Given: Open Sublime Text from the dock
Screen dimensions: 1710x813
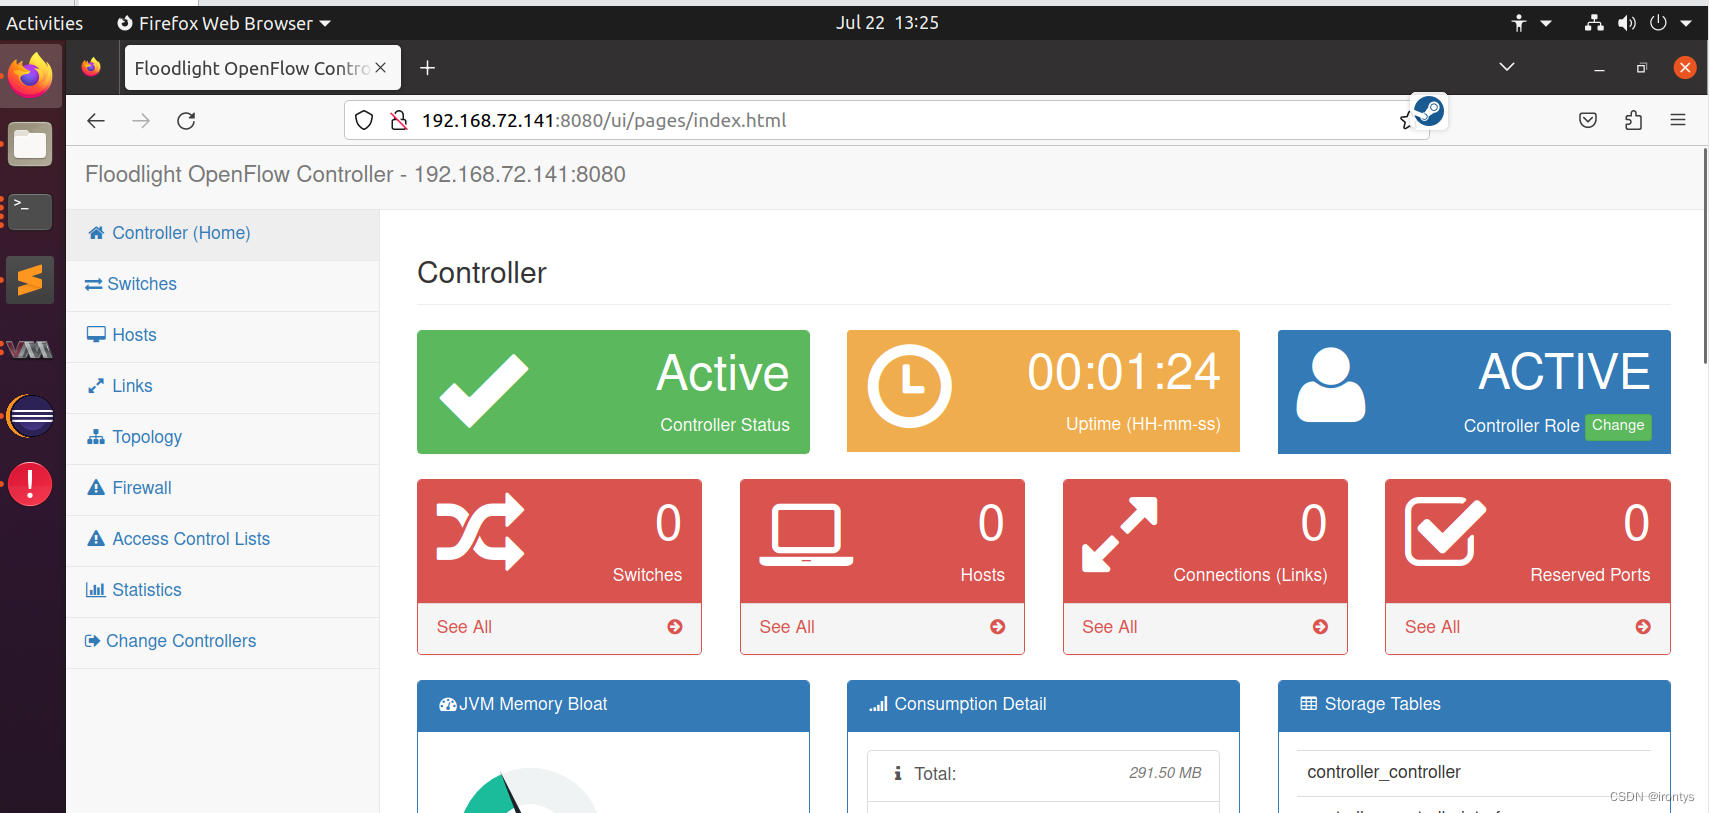Looking at the screenshot, I should (x=30, y=280).
